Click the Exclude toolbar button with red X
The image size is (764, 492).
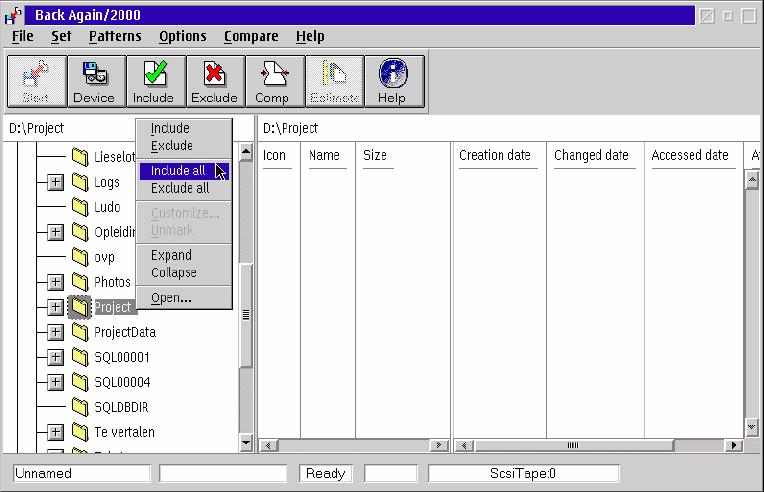click(x=215, y=81)
